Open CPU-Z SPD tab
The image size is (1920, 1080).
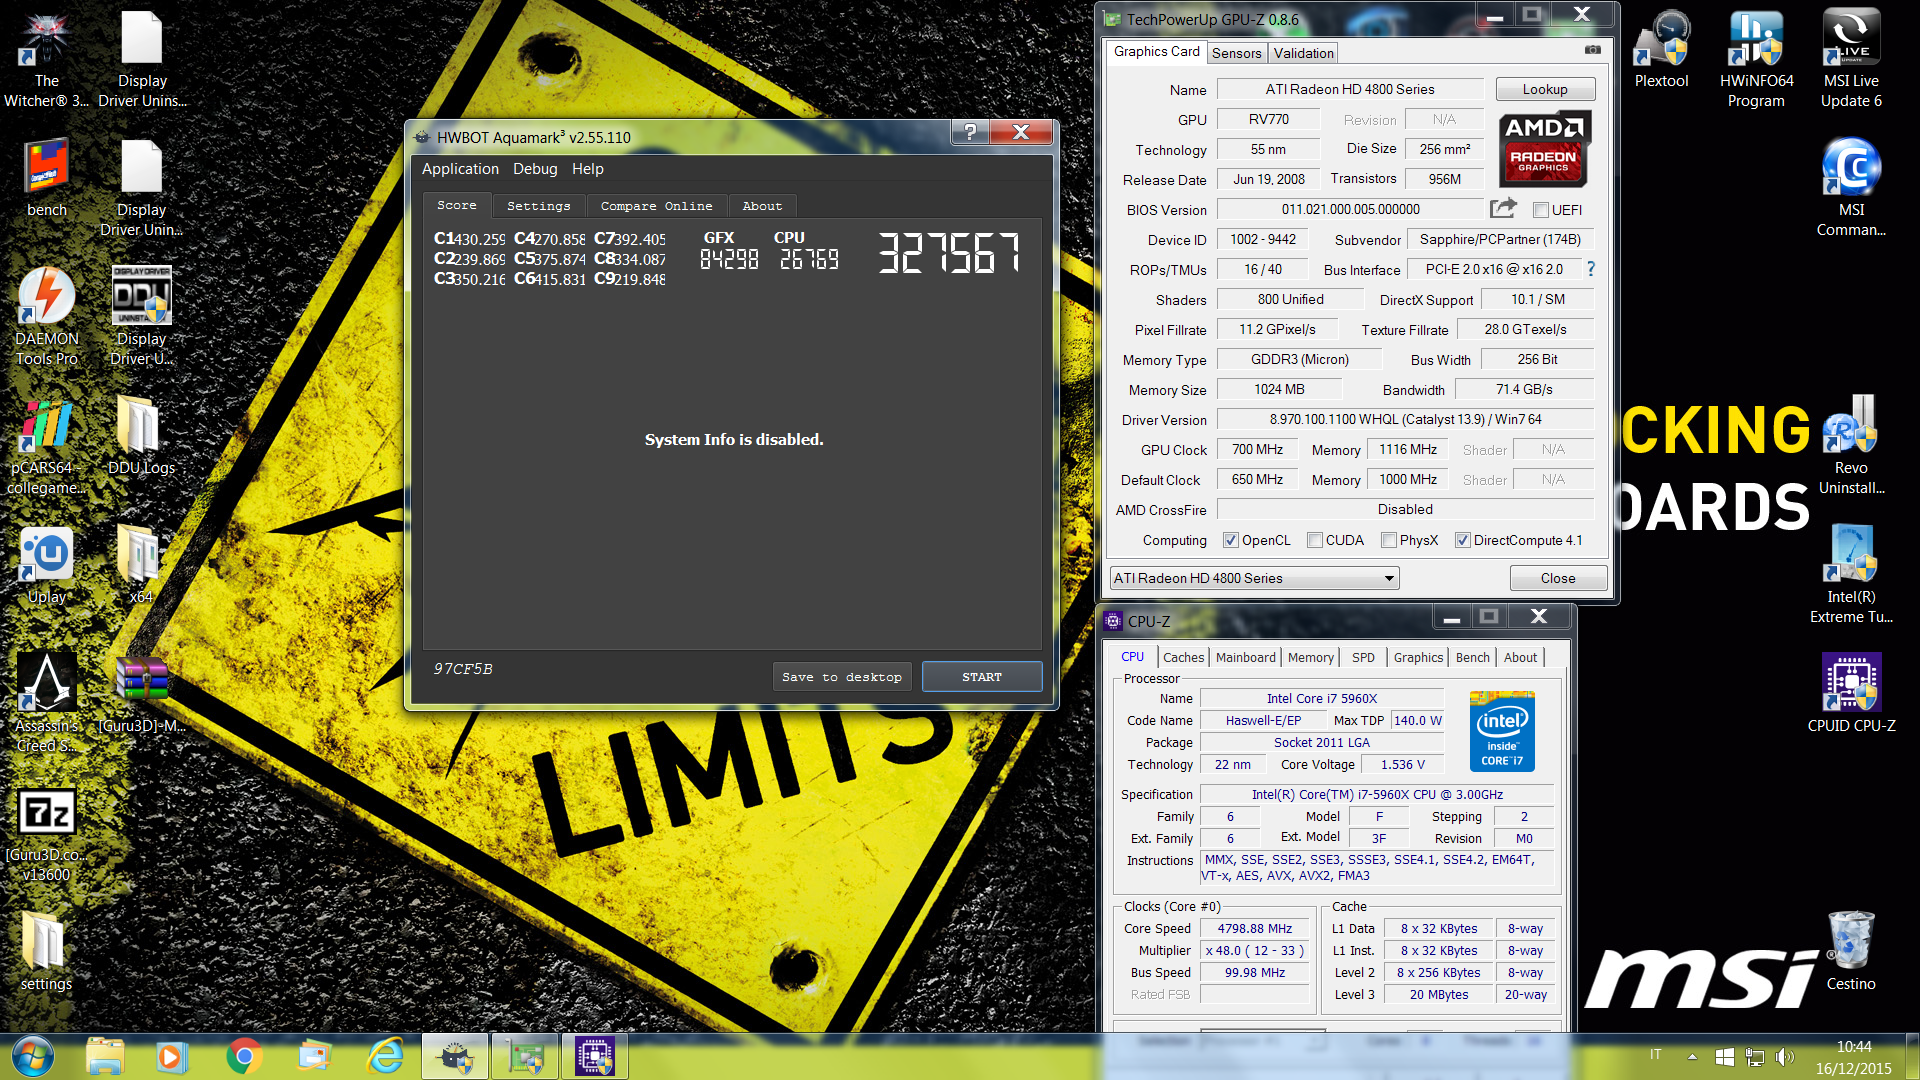coord(1363,657)
